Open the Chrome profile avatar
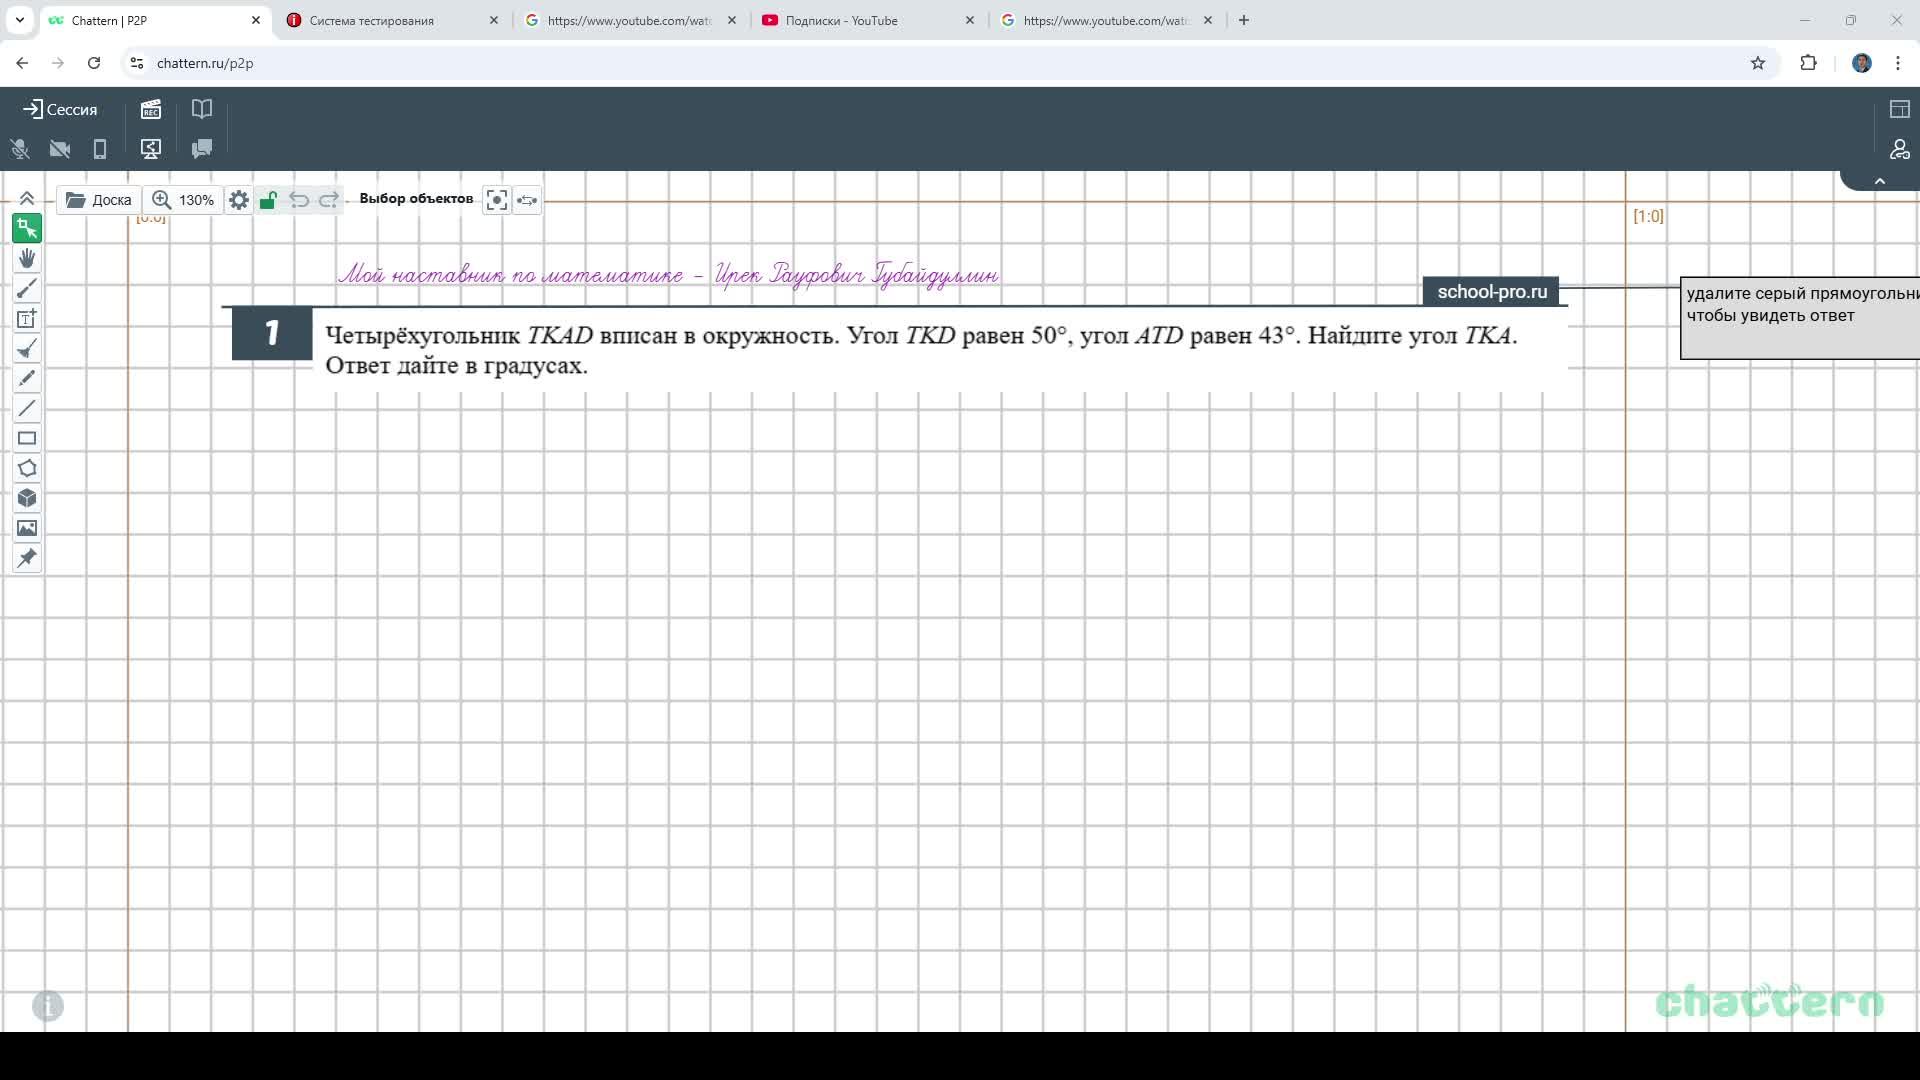Image resolution: width=1920 pixels, height=1080 pixels. pyautogui.click(x=1861, y=63)
